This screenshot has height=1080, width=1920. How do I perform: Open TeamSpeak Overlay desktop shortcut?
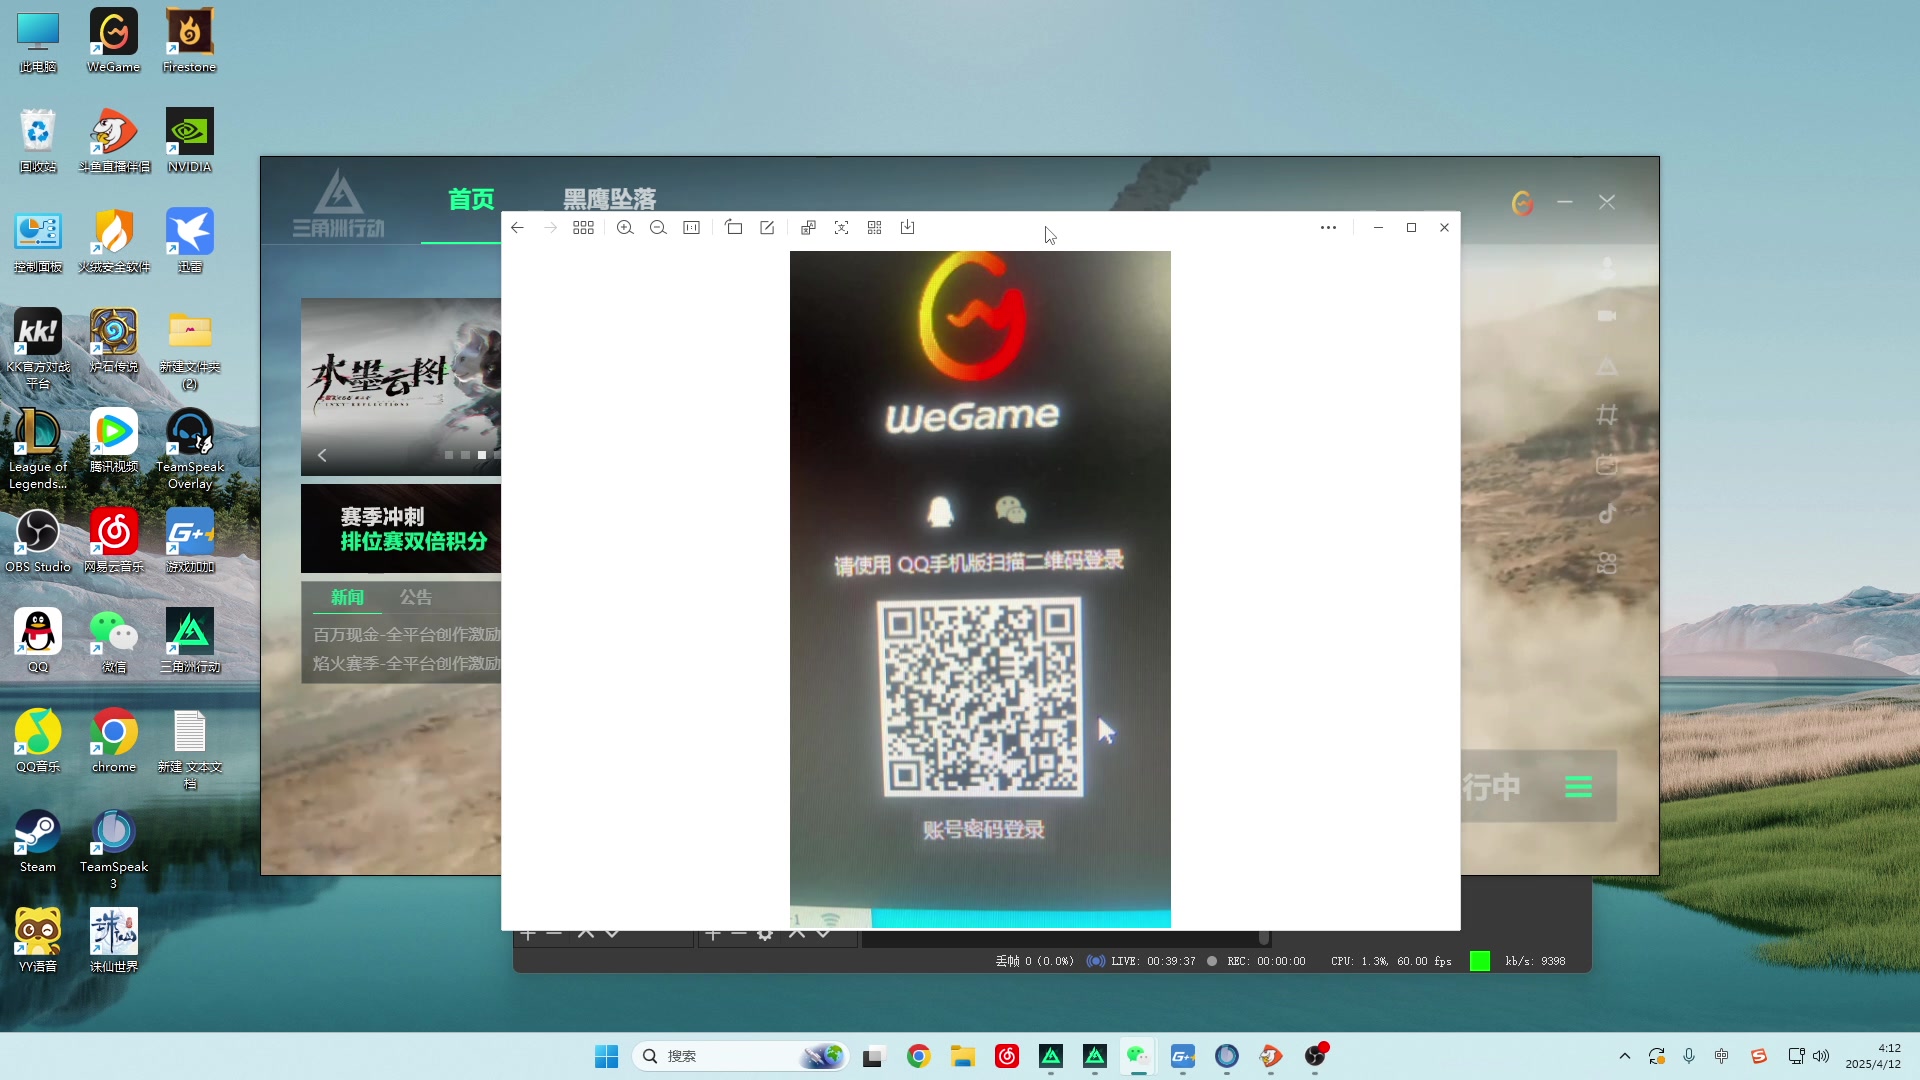pos(190,449)
